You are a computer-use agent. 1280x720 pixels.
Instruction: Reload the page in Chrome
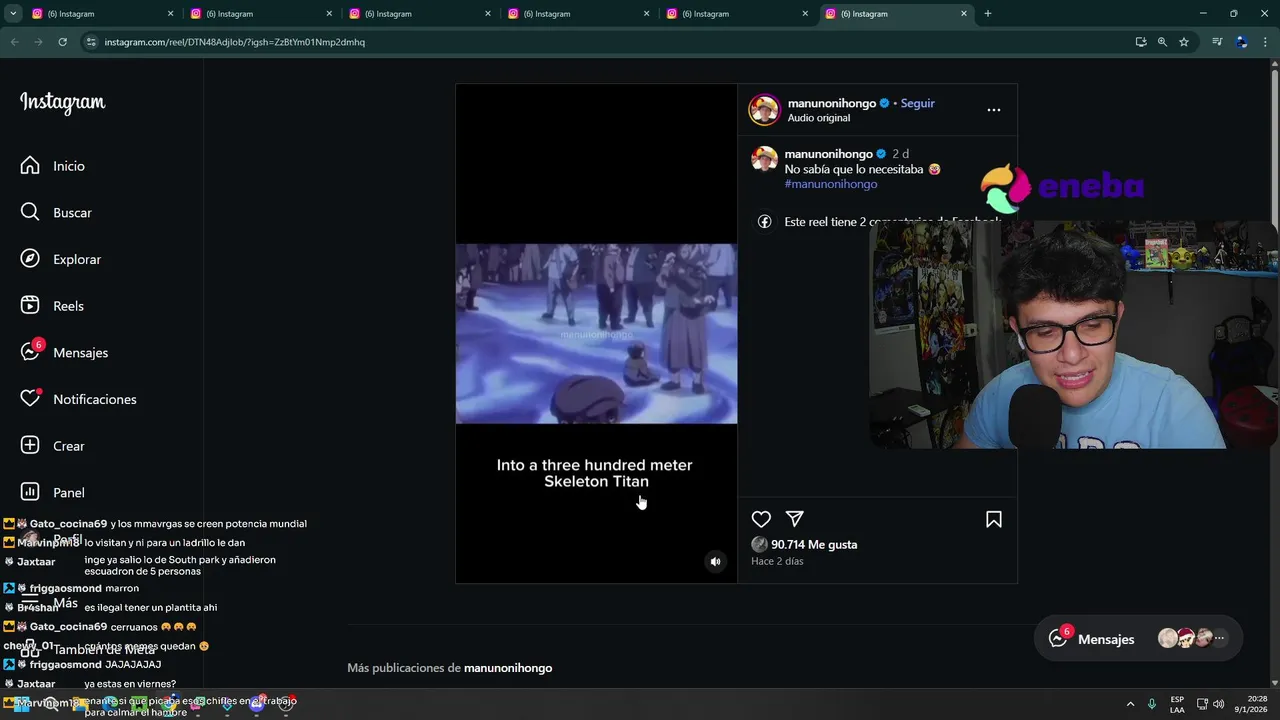[62, 42]
